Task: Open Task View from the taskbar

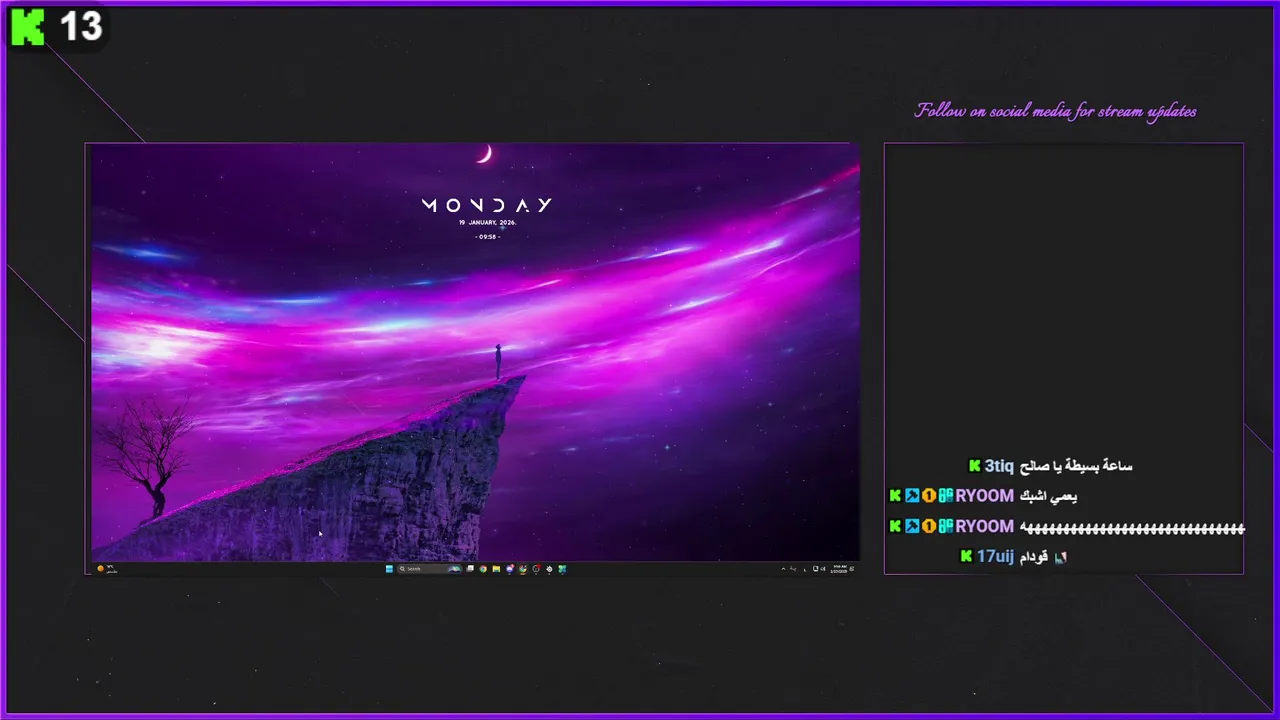Action: coord(470,569)
